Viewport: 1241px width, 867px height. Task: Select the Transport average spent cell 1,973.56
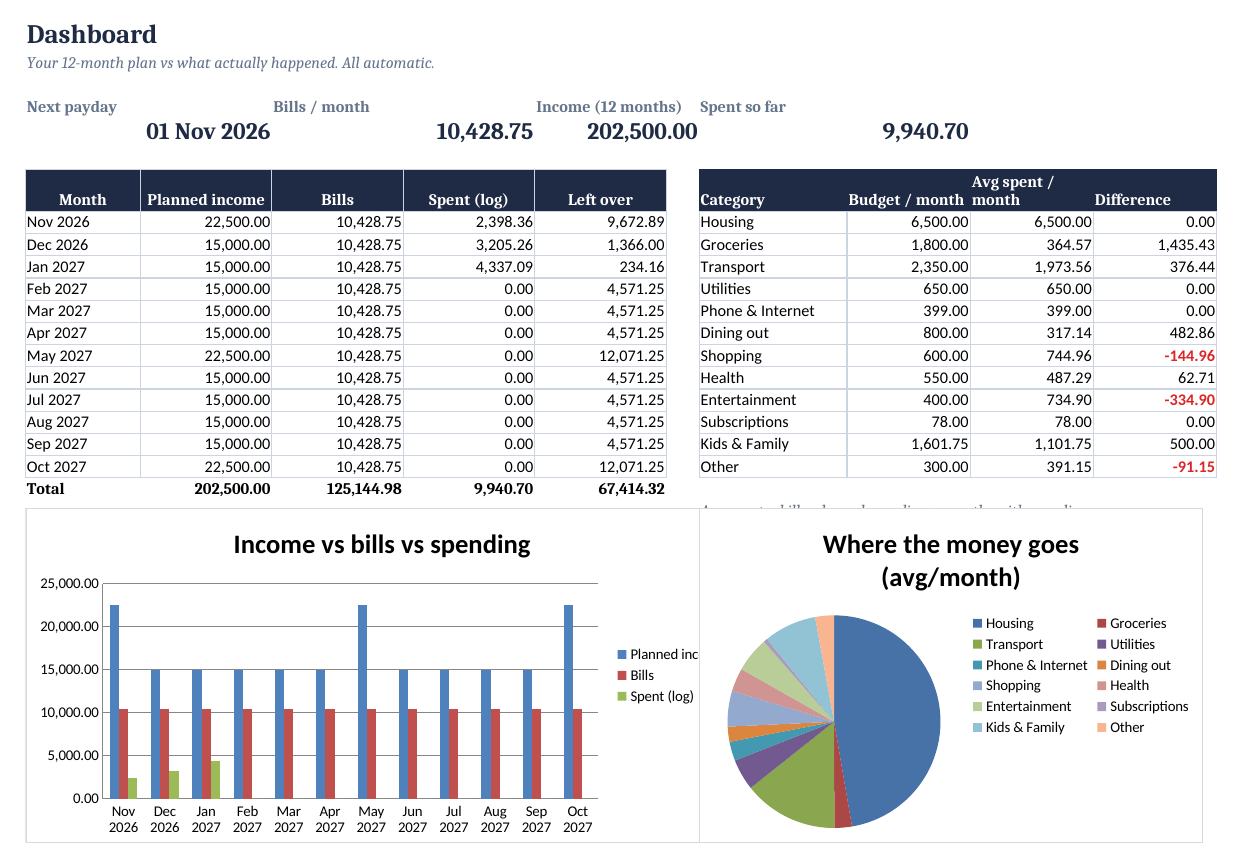[1032, 266]
